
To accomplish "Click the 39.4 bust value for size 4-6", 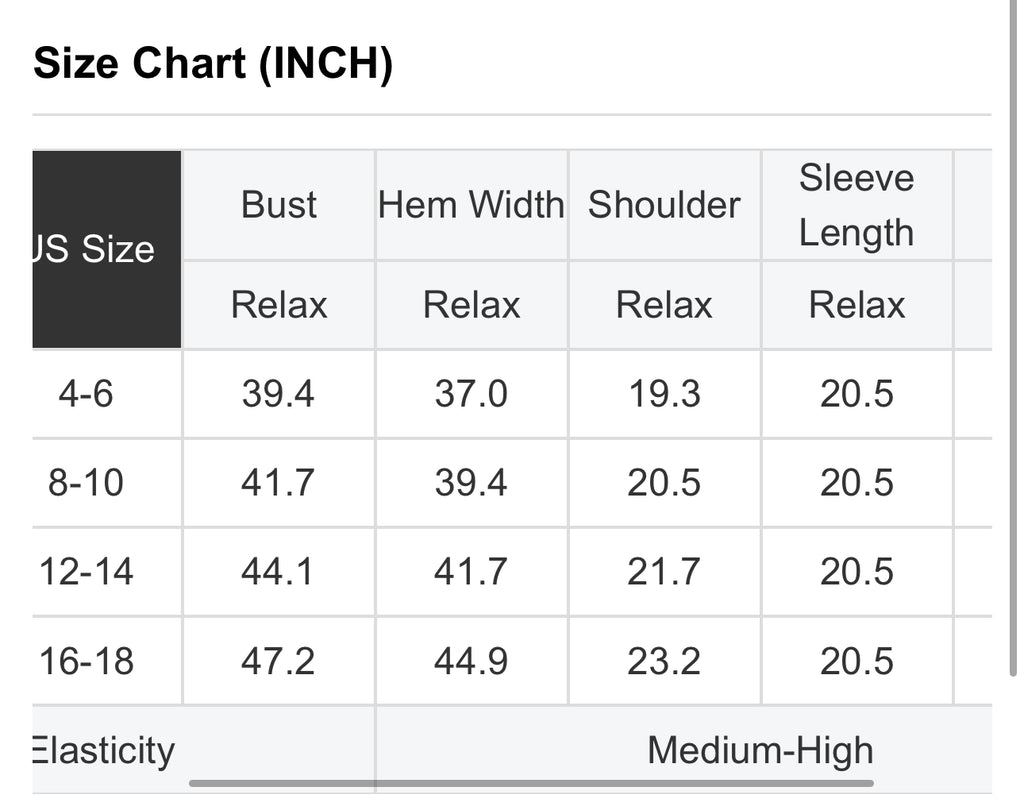I will pos(278,394).
